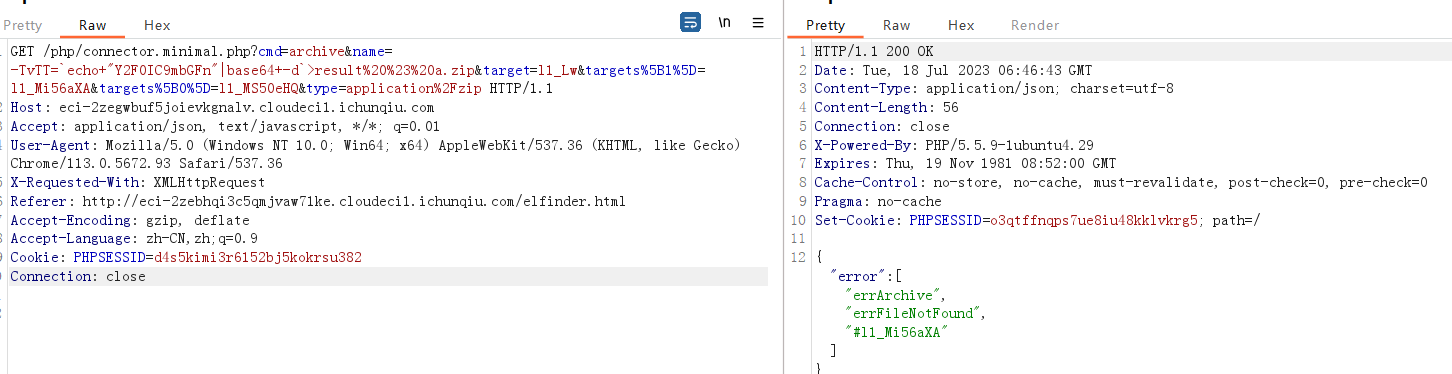Click the request line containing type=application%2Fzip
The height and width of the screenshot is (374, 1452).
tap(282, 89)
